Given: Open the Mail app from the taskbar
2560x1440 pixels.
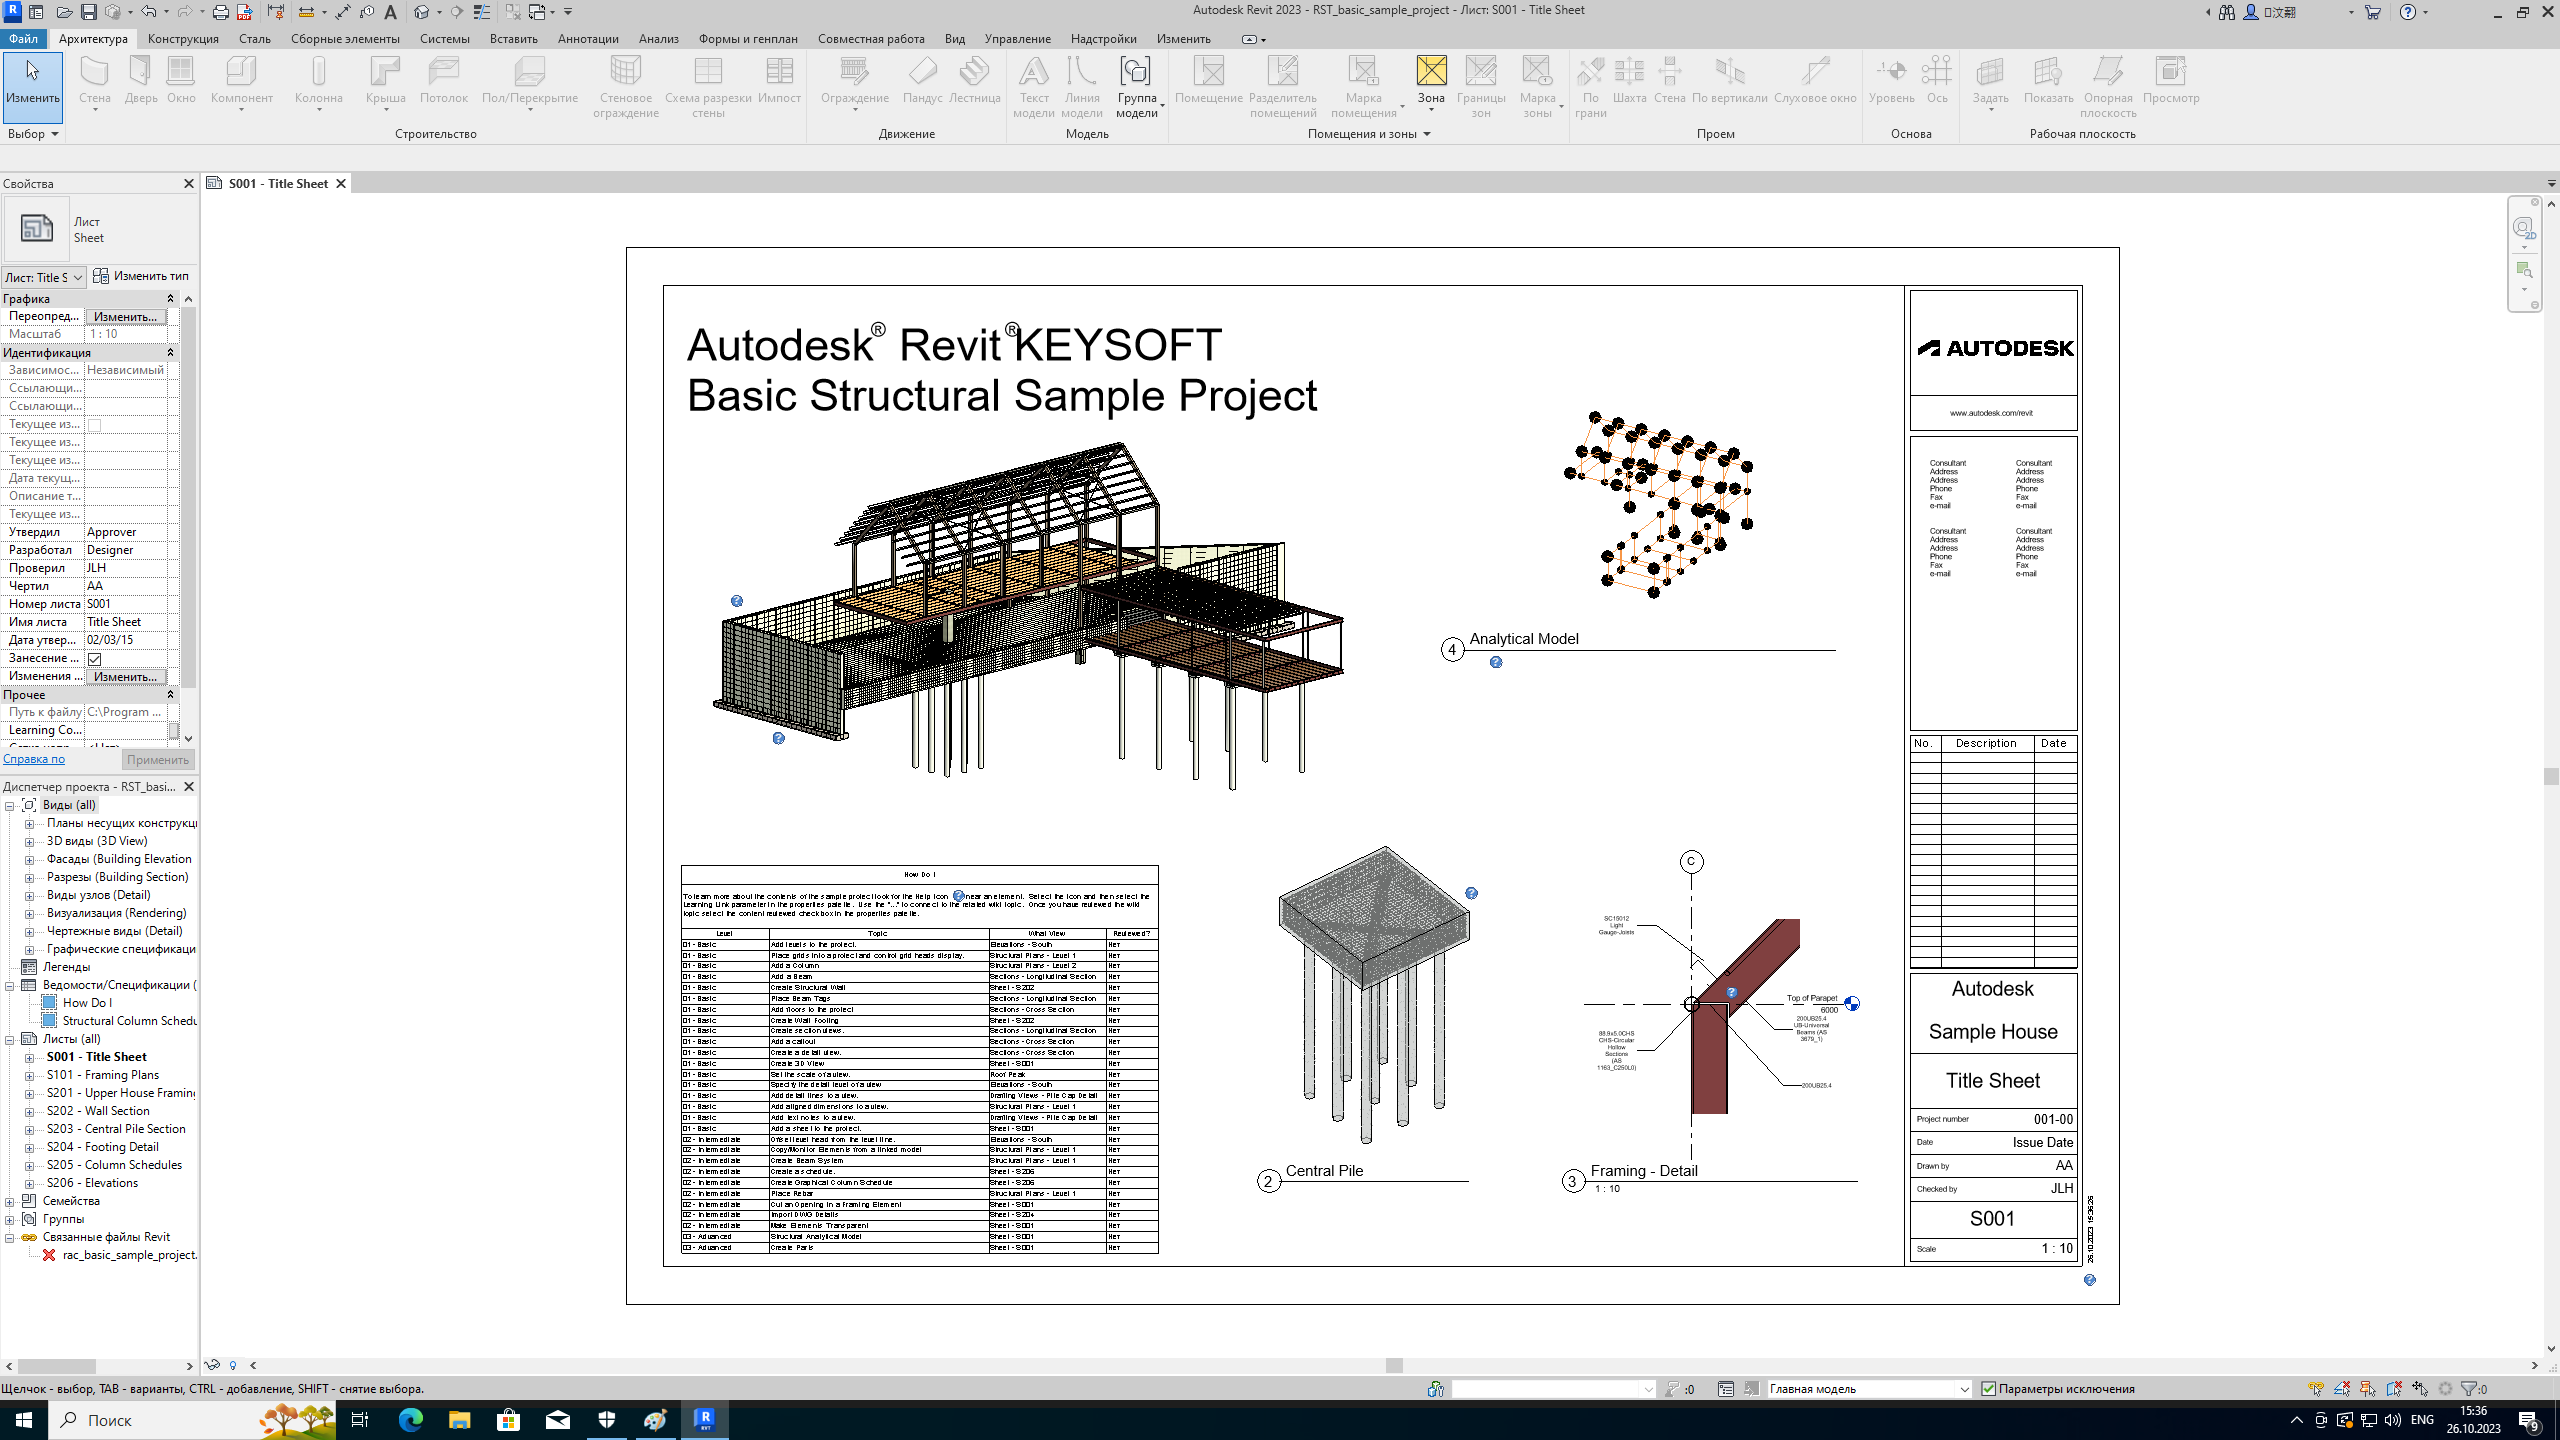Looking at the screenshot, I should pyautogui.click(x=557, y=1420).
